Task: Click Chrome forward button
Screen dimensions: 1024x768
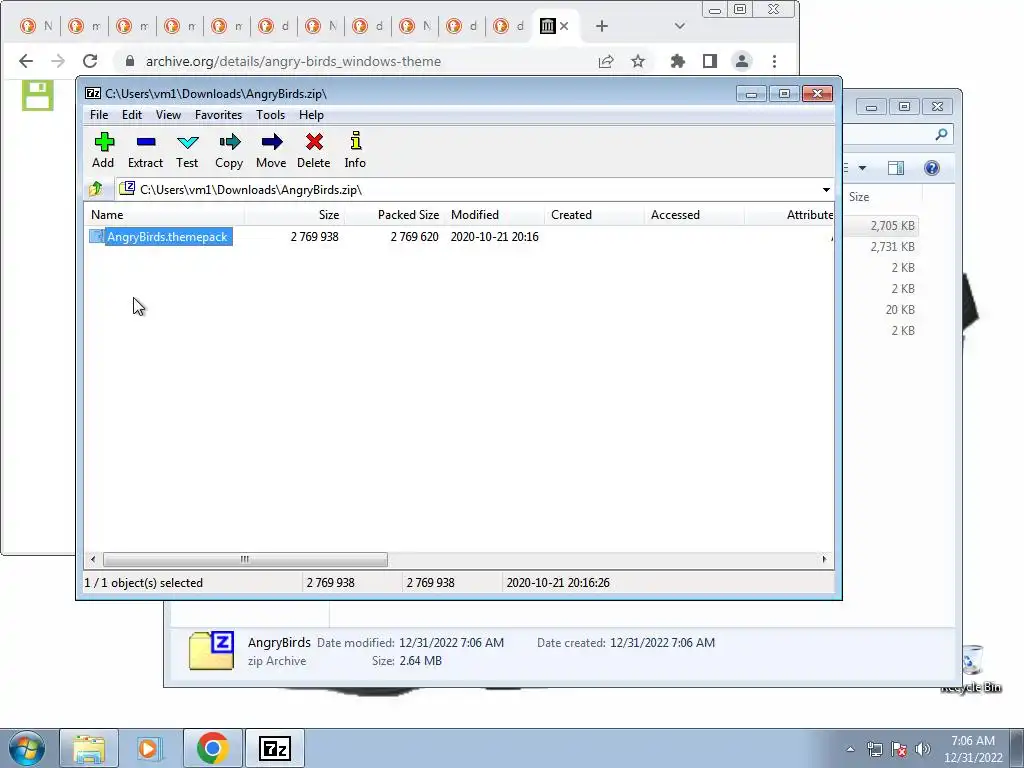Action: click(x=58, y=61)
